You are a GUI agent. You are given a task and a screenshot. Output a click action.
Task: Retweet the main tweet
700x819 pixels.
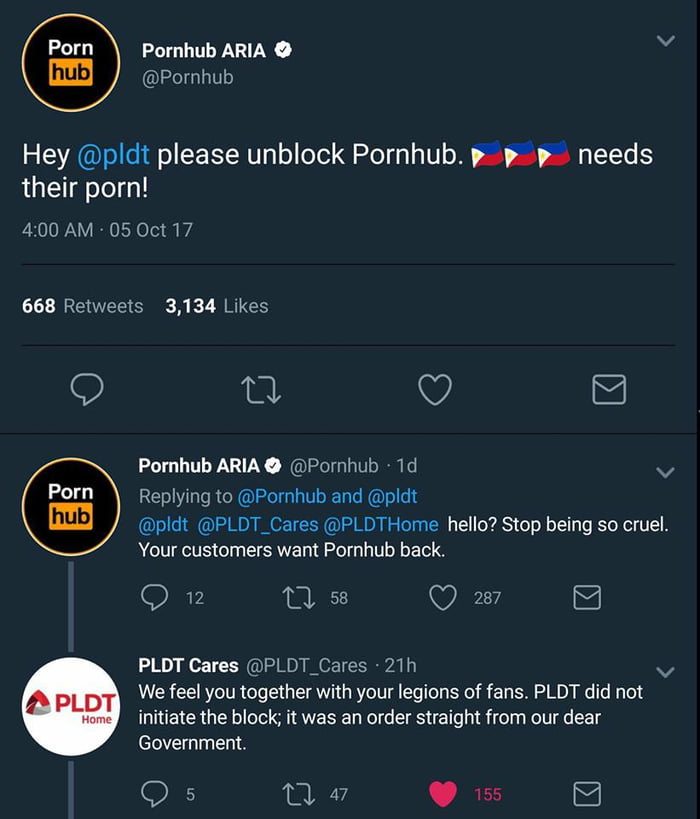coord(262,389)
